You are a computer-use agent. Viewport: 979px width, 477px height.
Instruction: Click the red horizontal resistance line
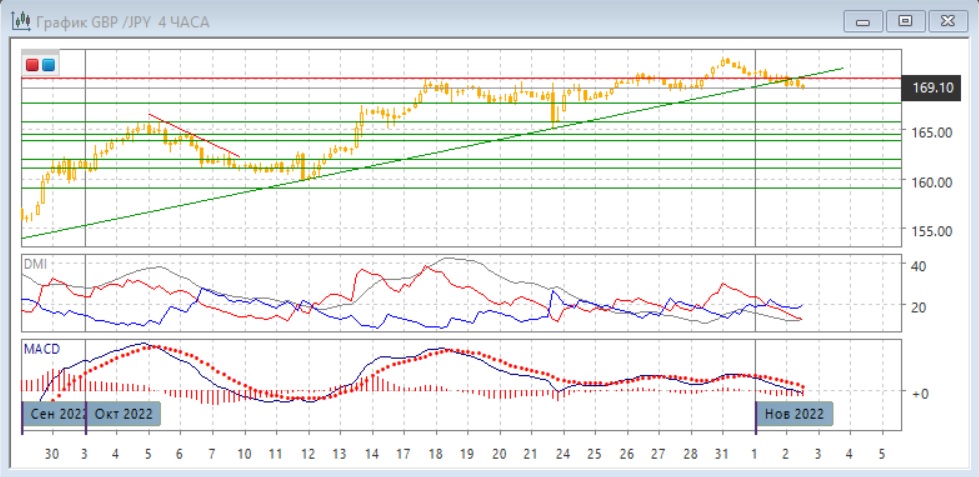[x=300, y=77]
